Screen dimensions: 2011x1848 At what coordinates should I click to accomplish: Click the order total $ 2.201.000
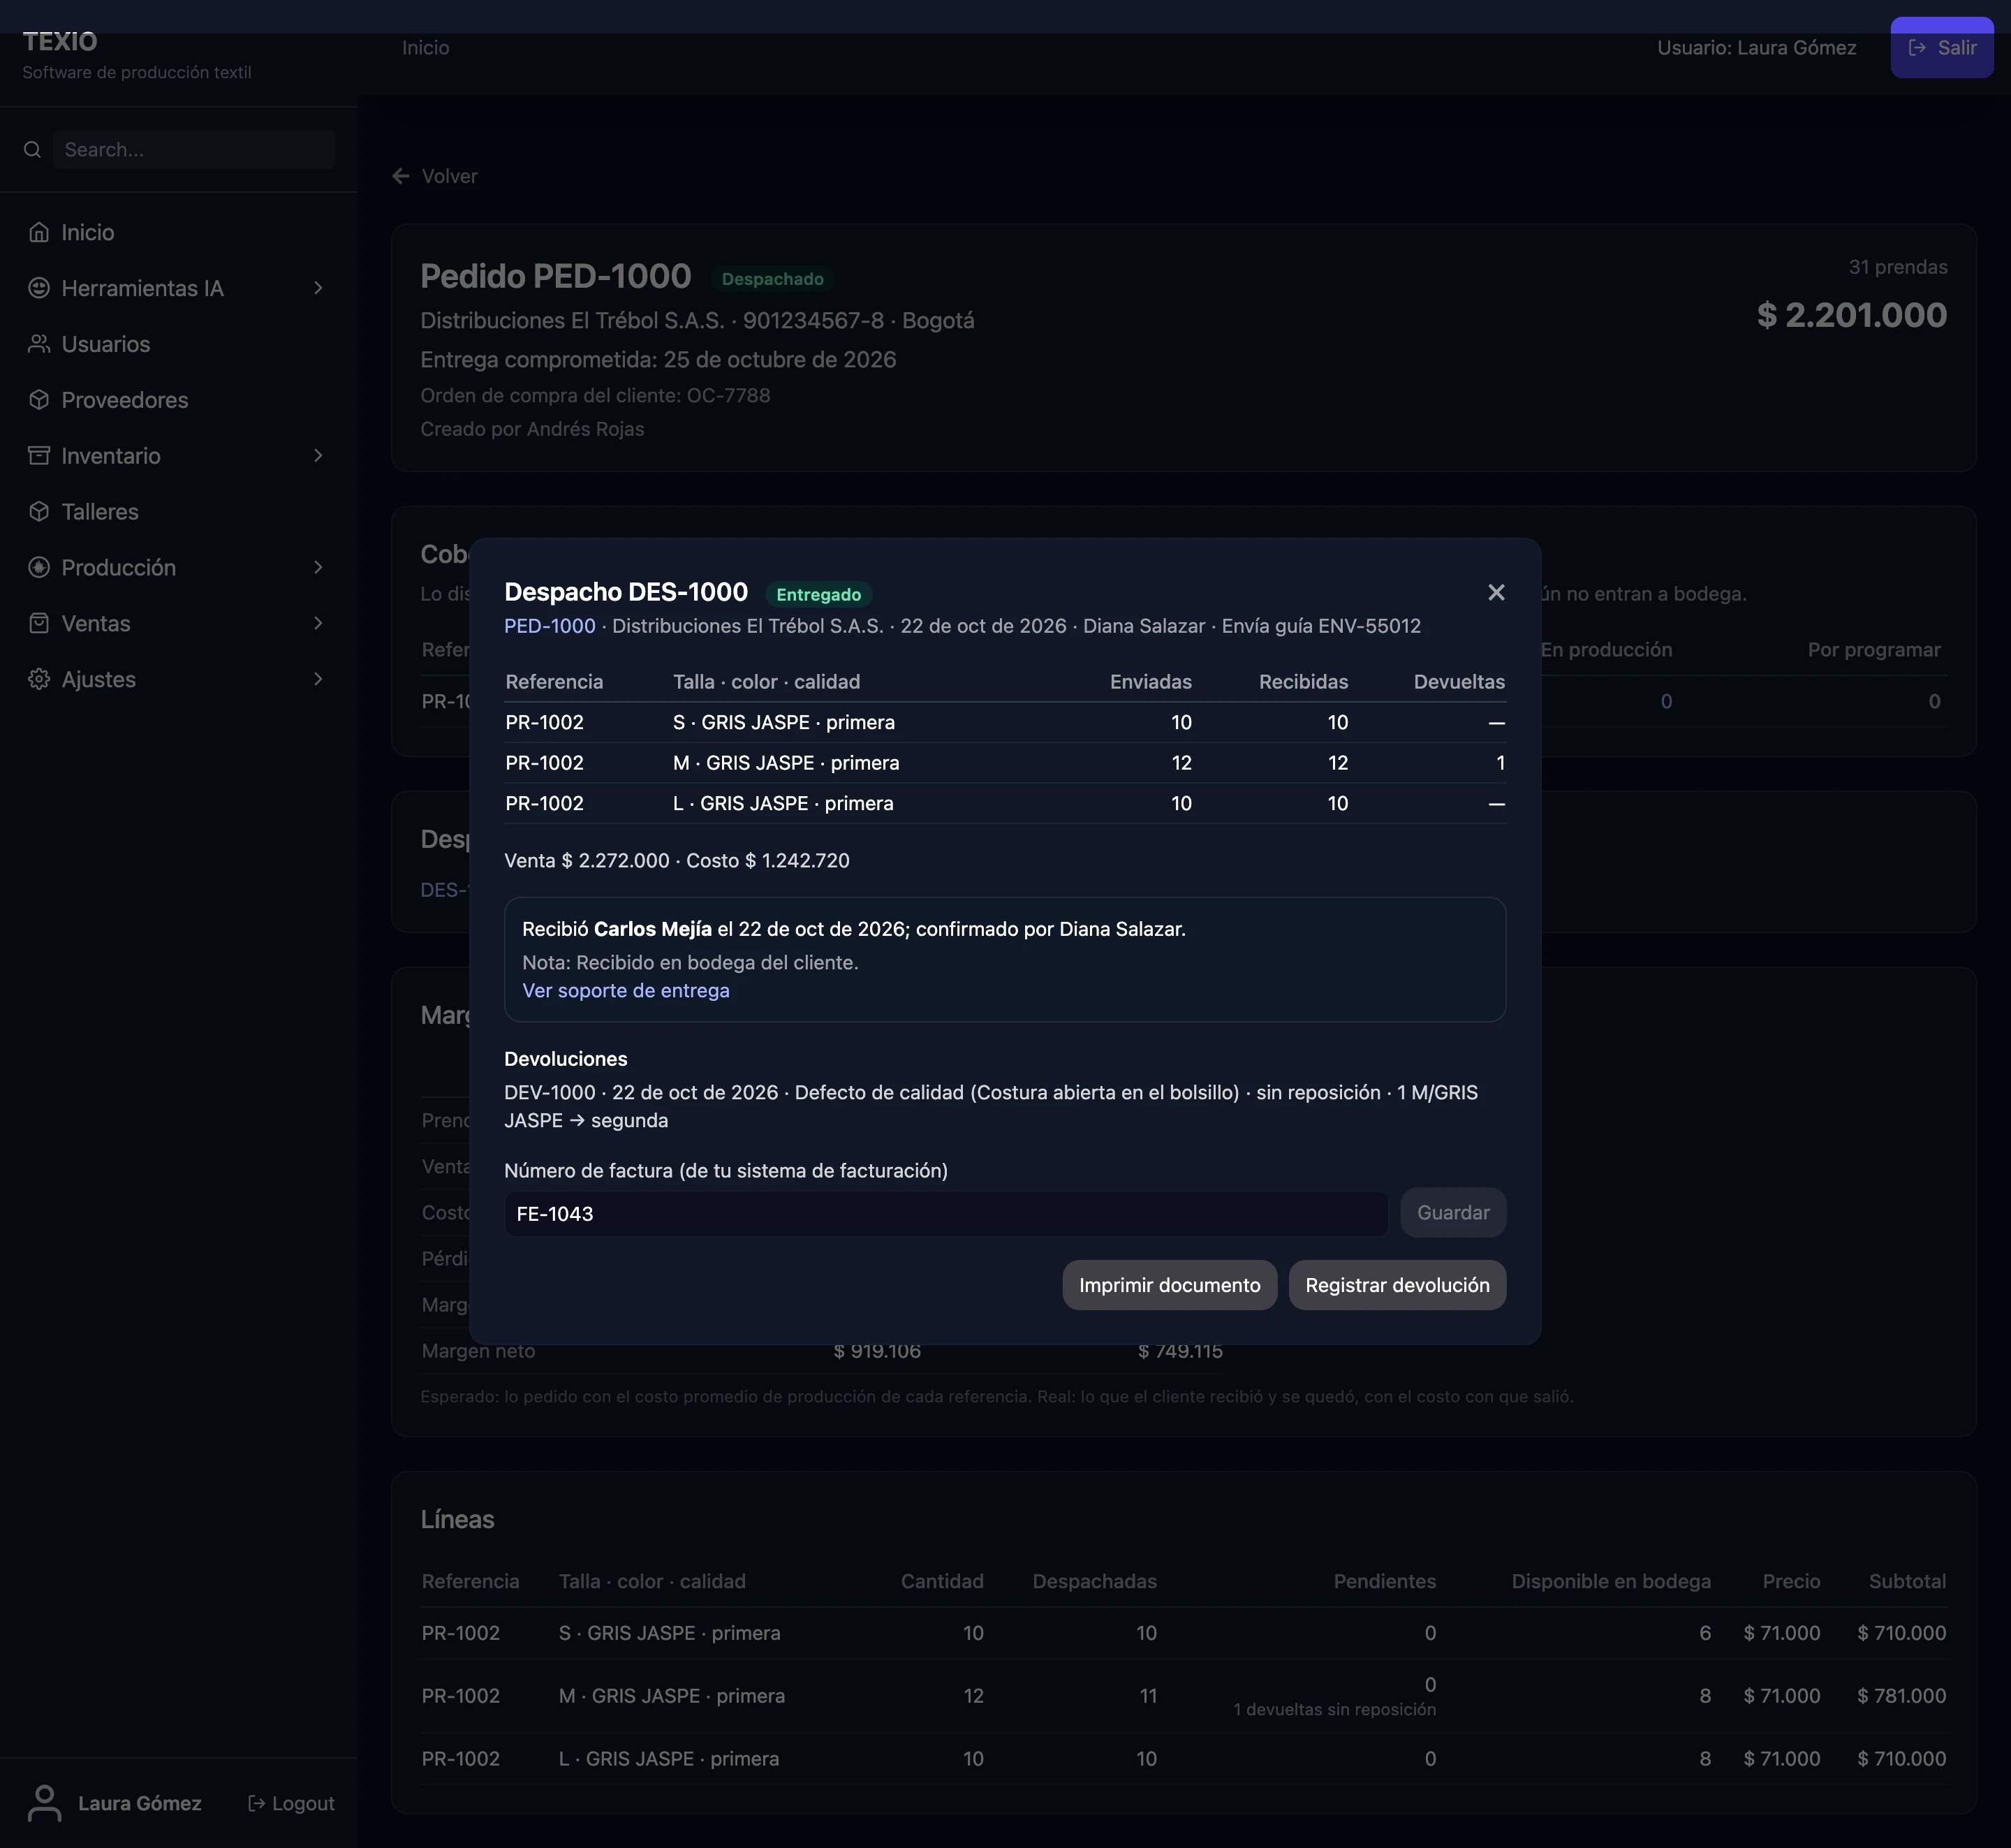pos(1851,315)
